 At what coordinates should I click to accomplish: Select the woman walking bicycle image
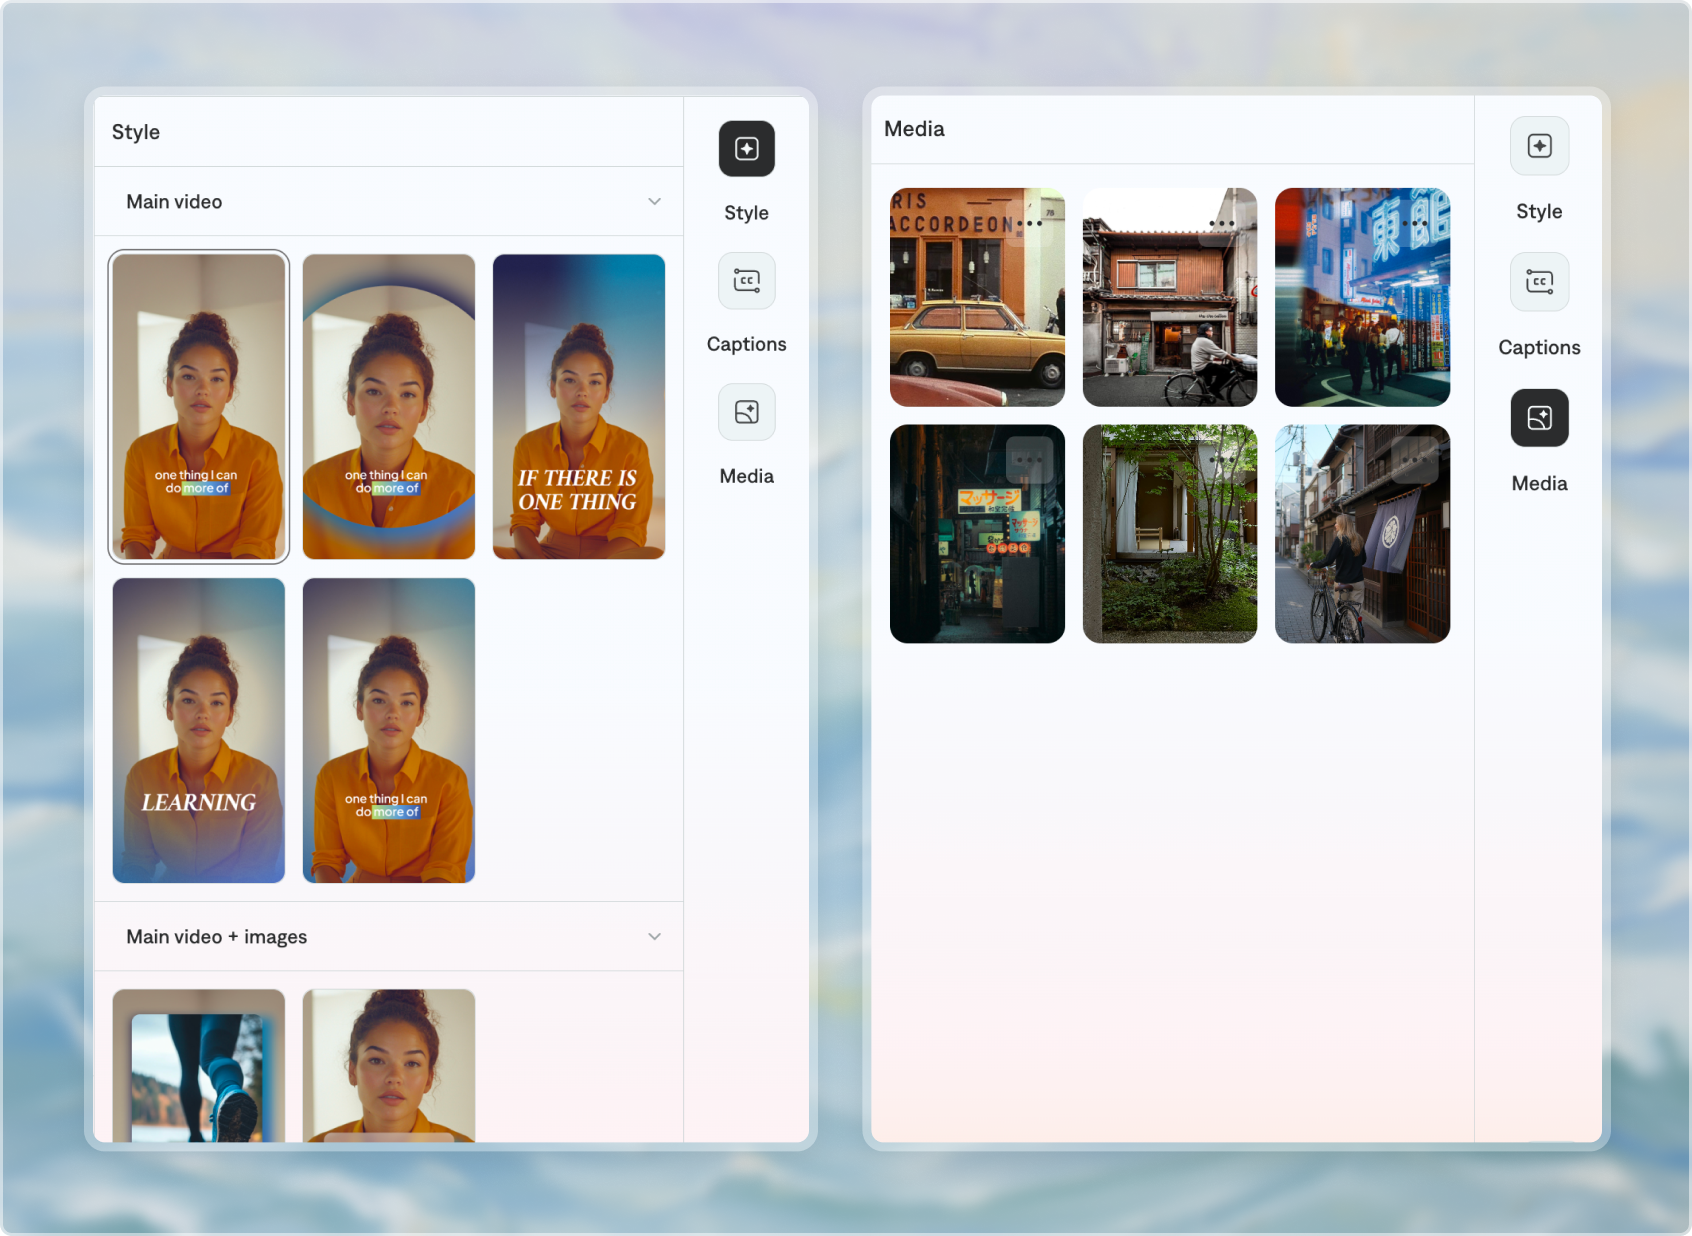tap(1362, 534)
